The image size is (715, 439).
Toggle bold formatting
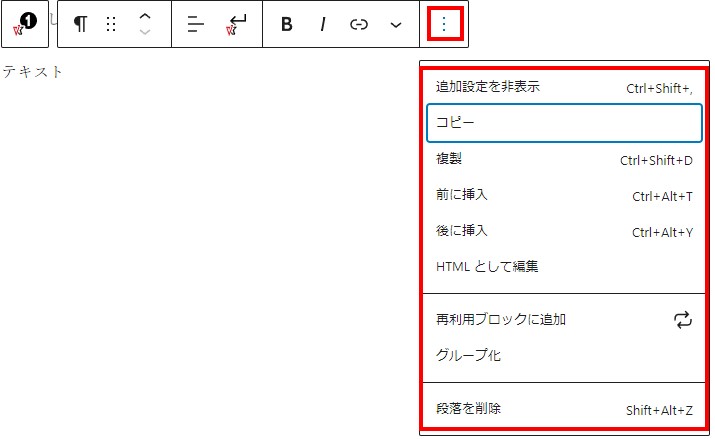[x=287, y=25]
